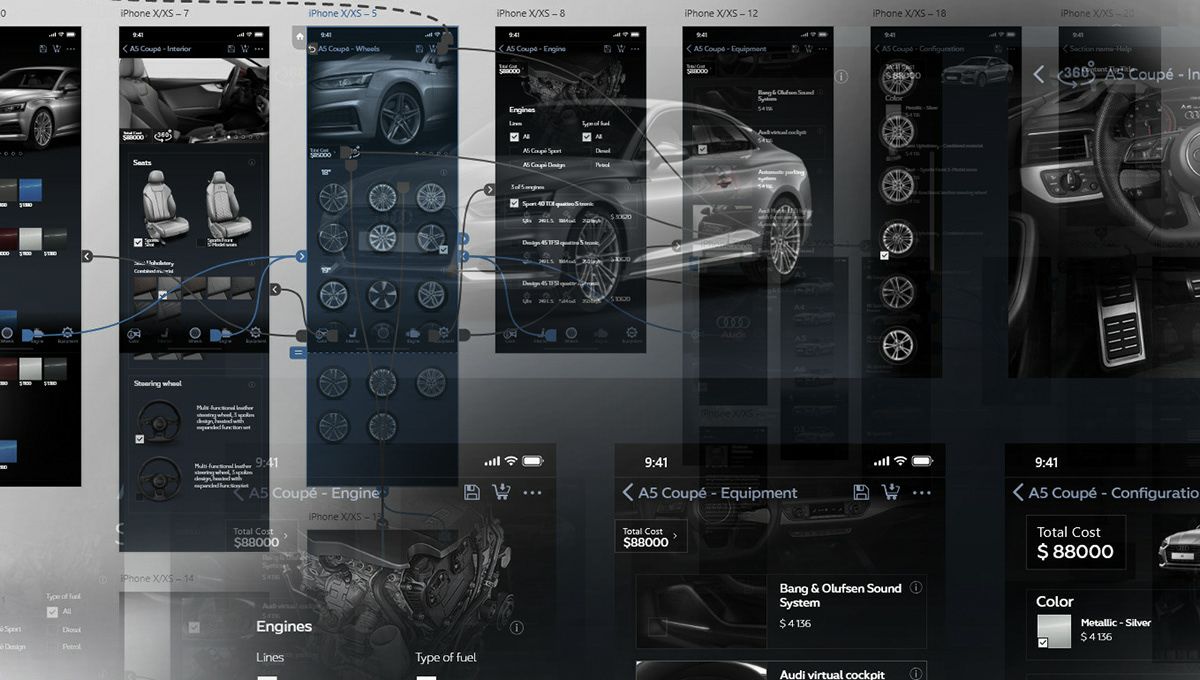Image resolution: width=1200 pixels, height=680 pixels.
Task: Toggle the checkbox in small Equipment artboard
Action: pyautogui.click(x=702, y=150)
